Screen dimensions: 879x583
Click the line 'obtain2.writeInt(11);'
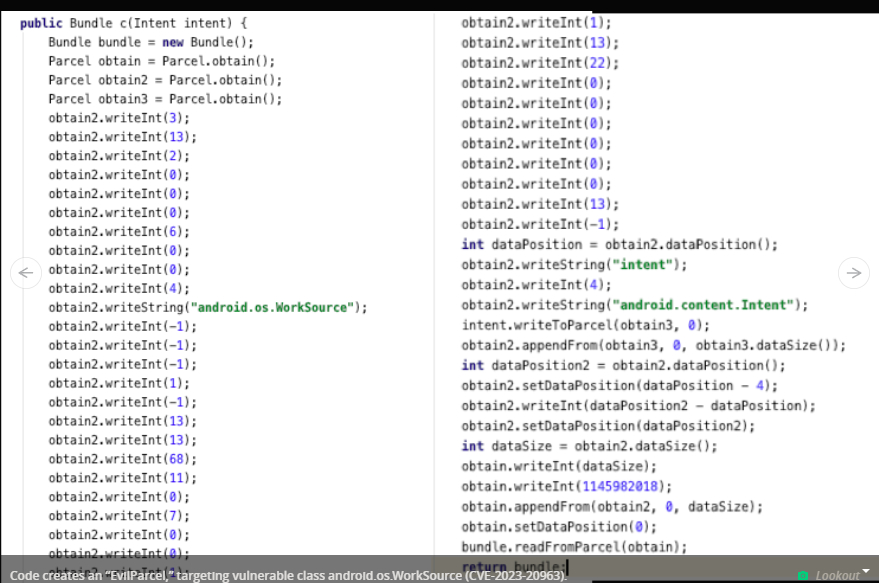point(122,478)
